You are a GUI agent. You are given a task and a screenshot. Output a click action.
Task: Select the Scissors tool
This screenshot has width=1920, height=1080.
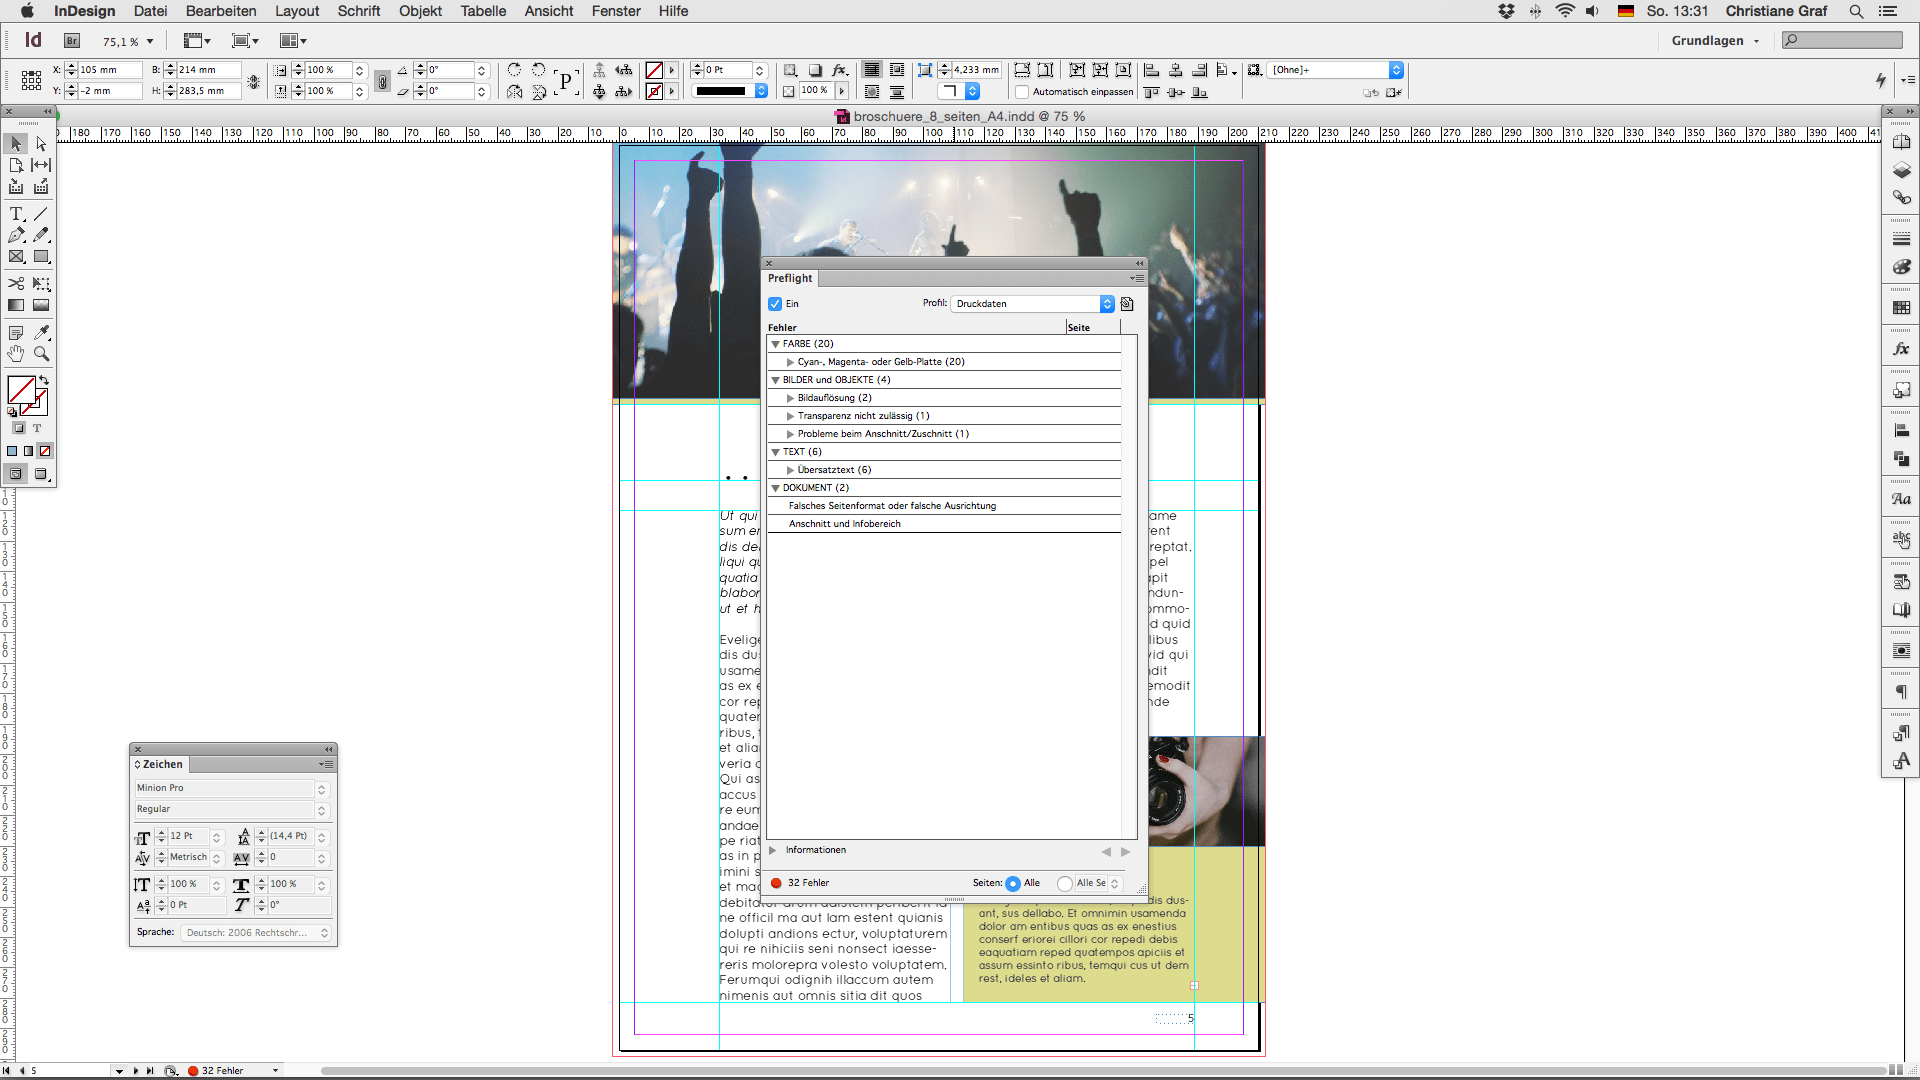pyautogui.click(x=16, y=284)
